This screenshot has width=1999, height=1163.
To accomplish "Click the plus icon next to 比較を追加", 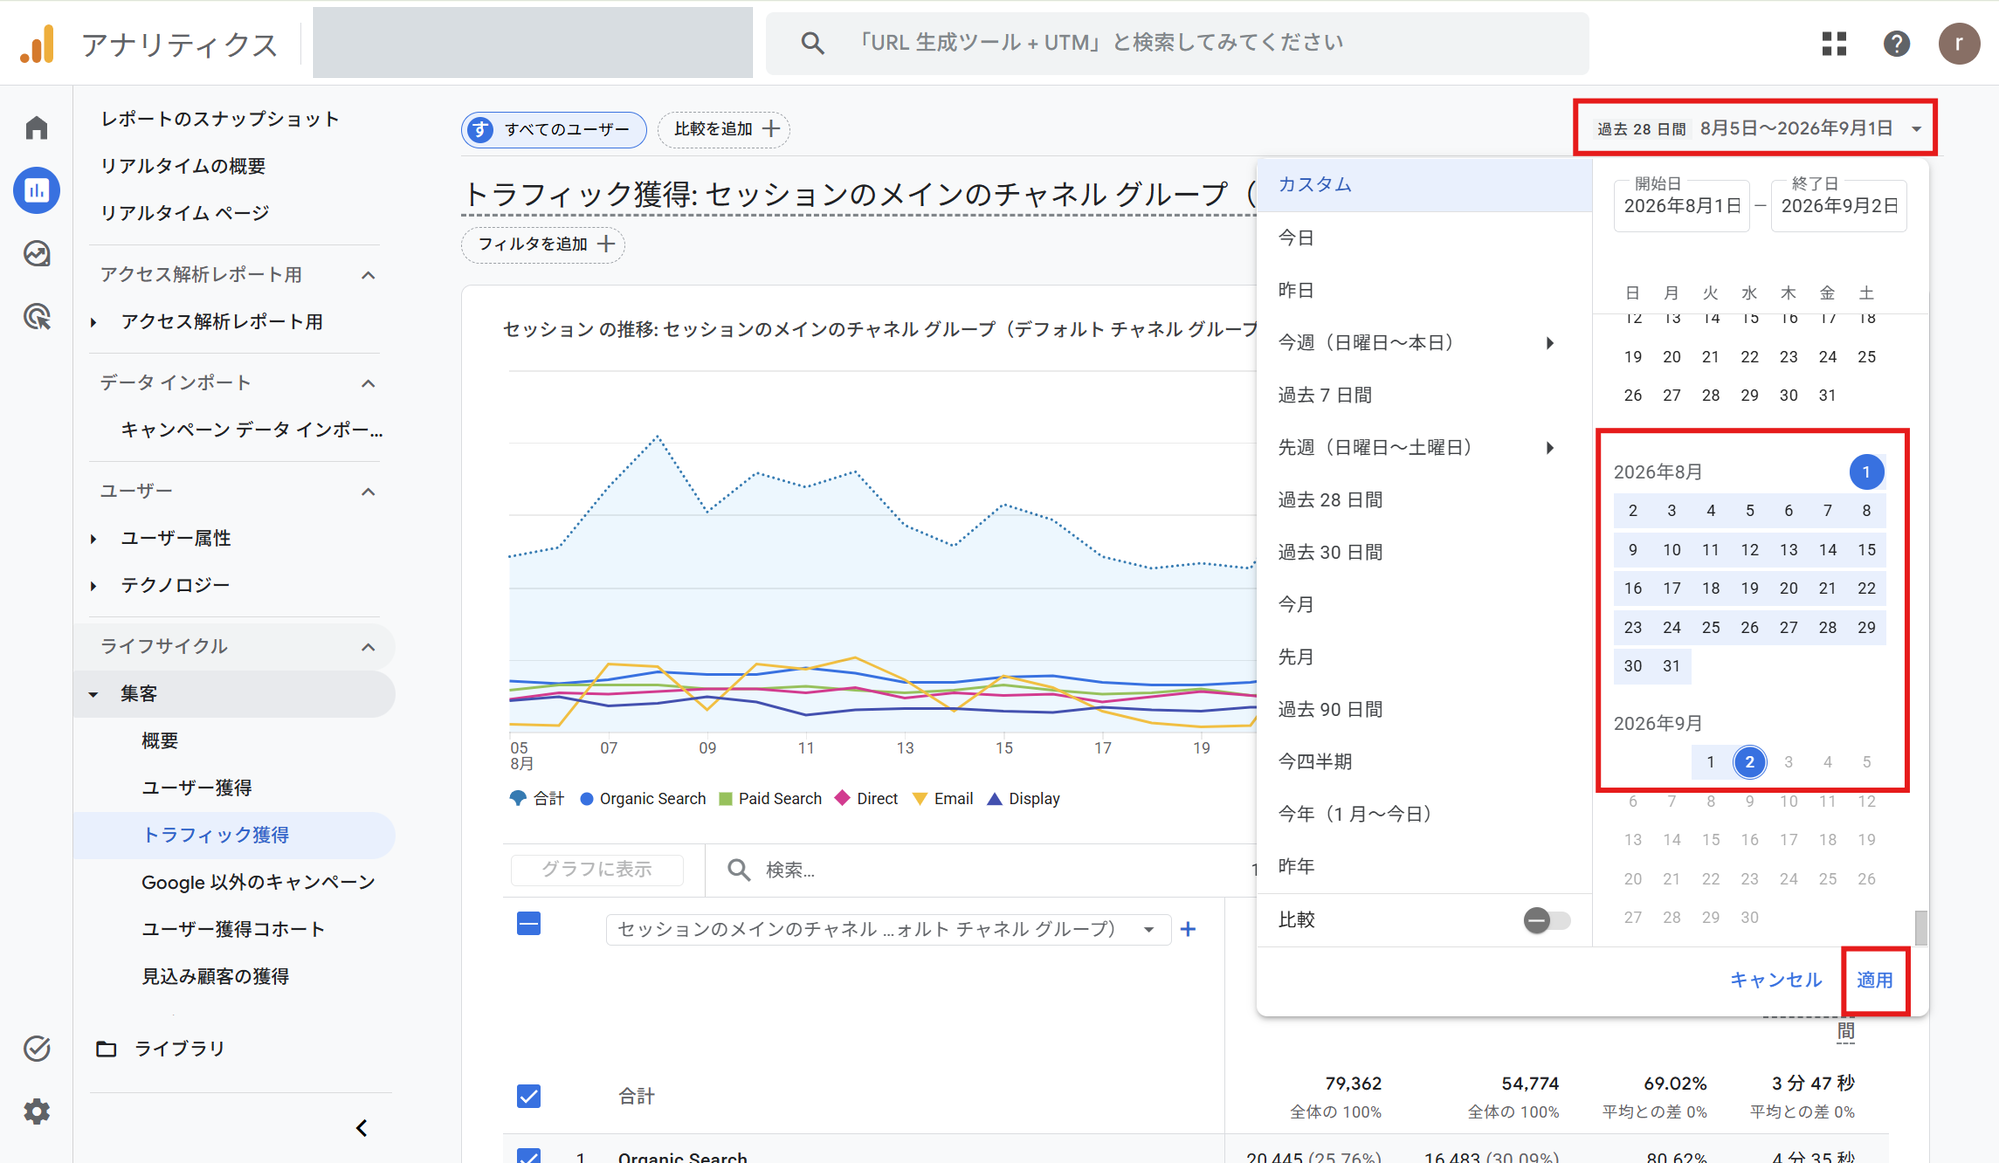I will click(771, 129).
